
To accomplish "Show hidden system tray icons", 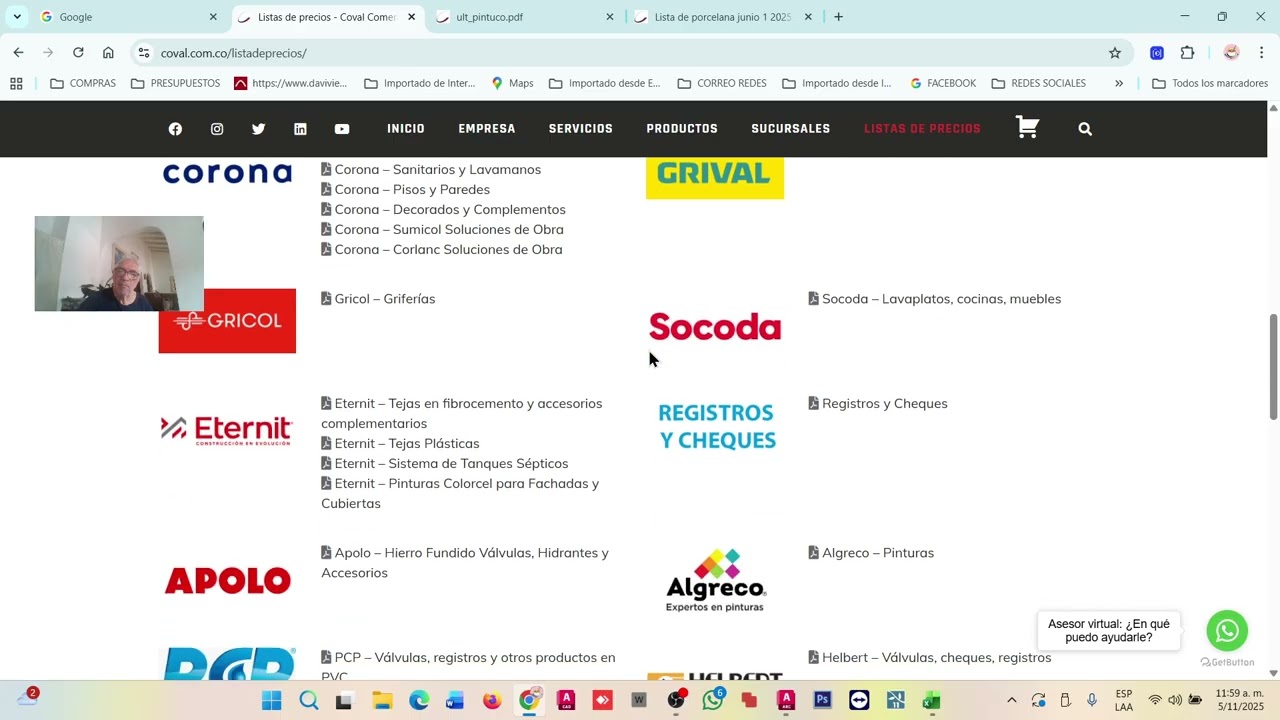I will coord(1011,701).
